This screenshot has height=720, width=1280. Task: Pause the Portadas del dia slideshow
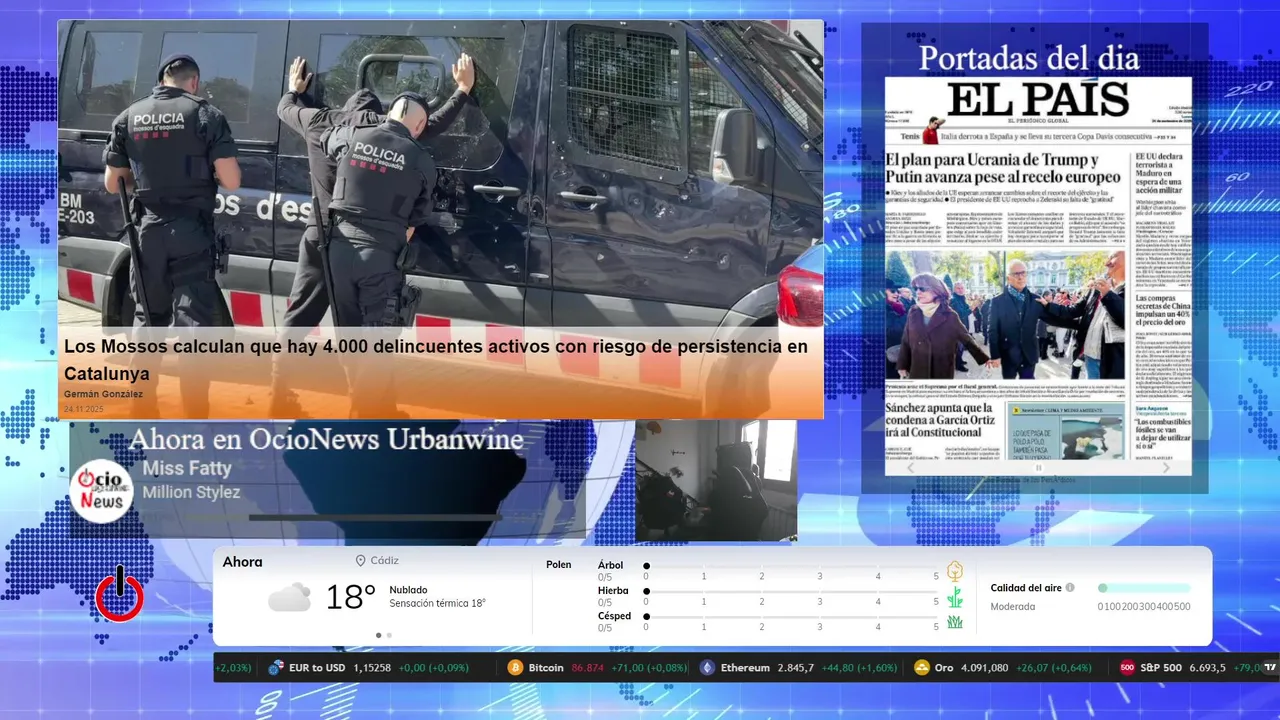(1038, 467)
